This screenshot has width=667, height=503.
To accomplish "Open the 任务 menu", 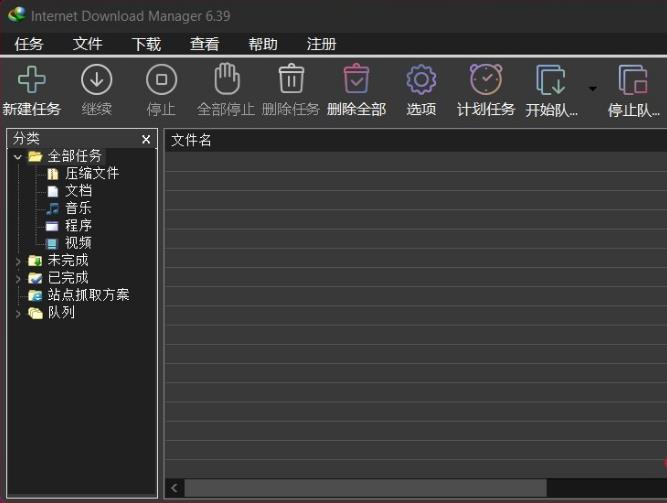I will pos(29,44).
